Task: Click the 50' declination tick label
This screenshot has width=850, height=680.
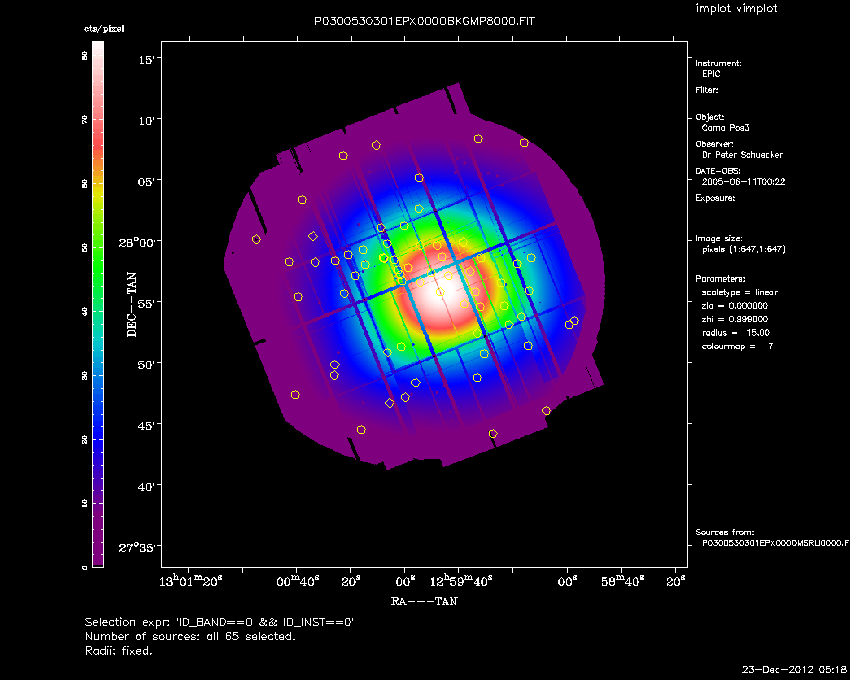Action: click(x=146, y=364)
